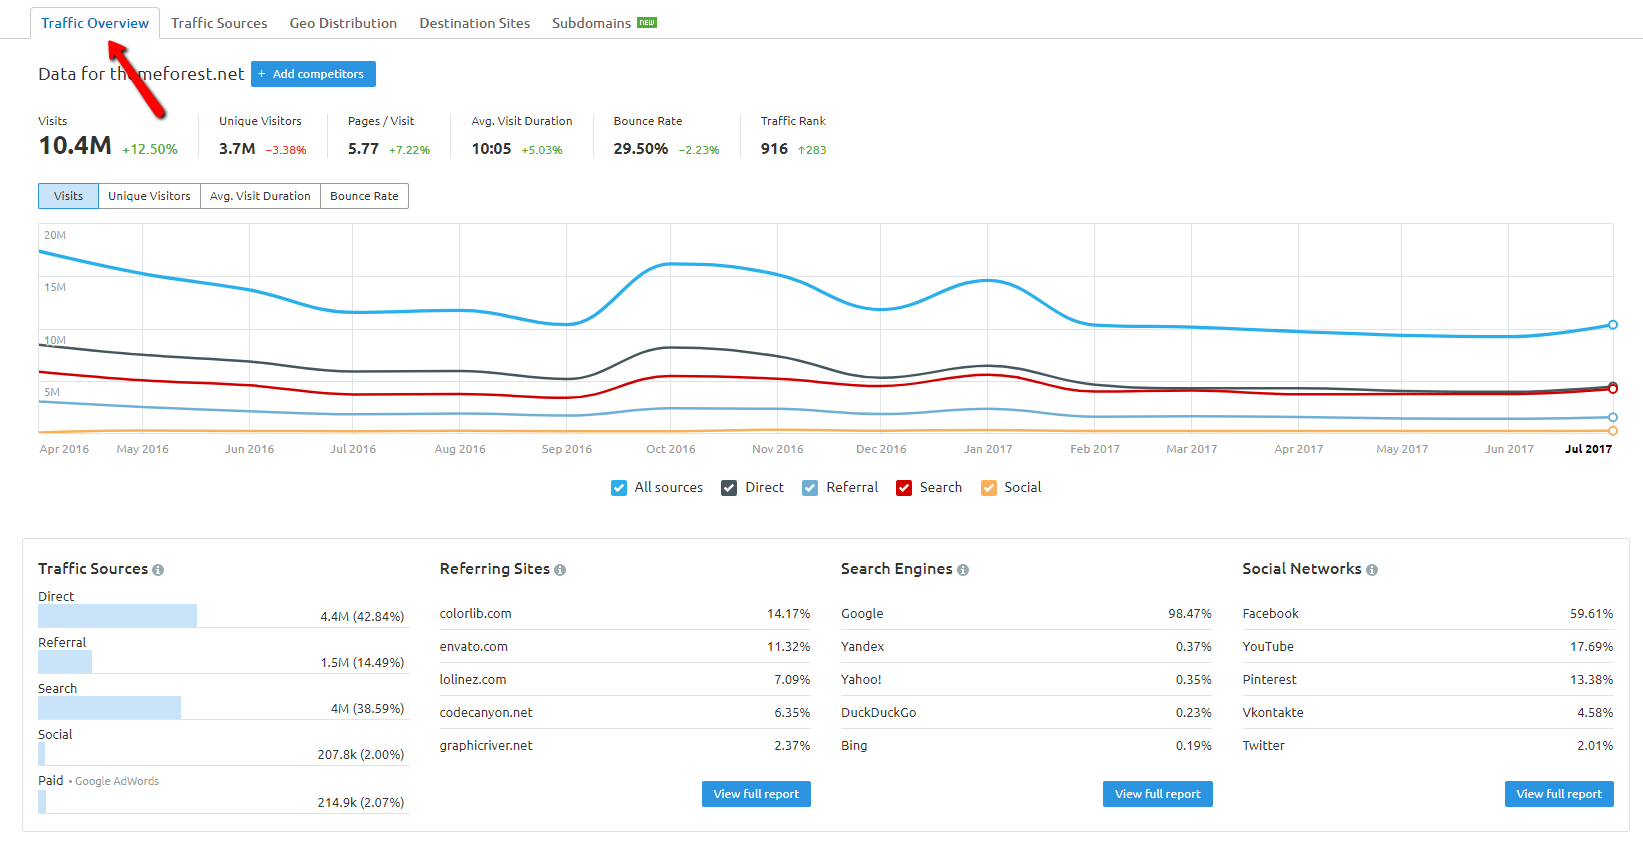Open the Social Networks info icon
Image resolution: width=1643 pixels, height=846 pixels.
[1372, 570]
